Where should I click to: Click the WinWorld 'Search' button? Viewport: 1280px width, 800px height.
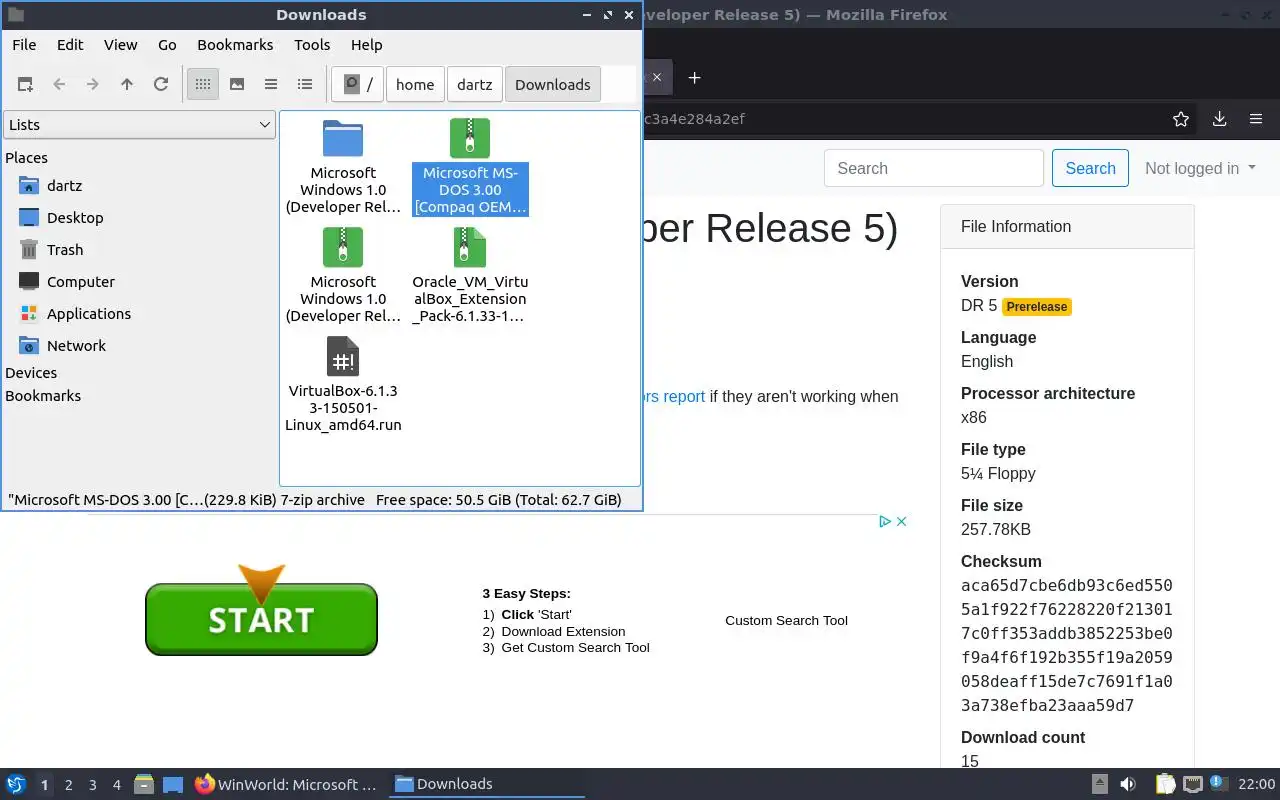(x=1090, y=168)
